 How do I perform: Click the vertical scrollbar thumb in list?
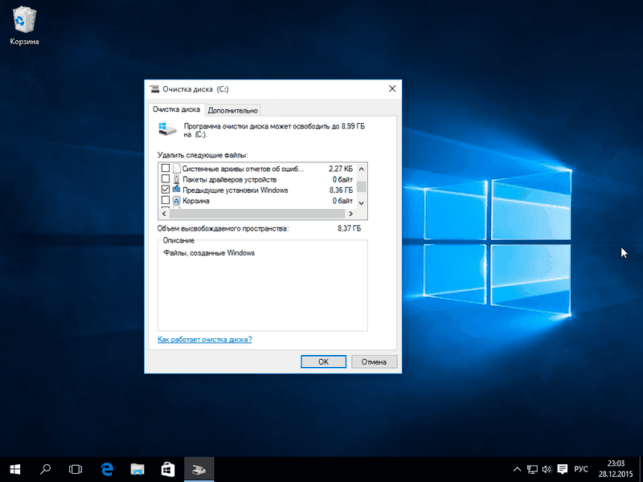tap(361, 187)
